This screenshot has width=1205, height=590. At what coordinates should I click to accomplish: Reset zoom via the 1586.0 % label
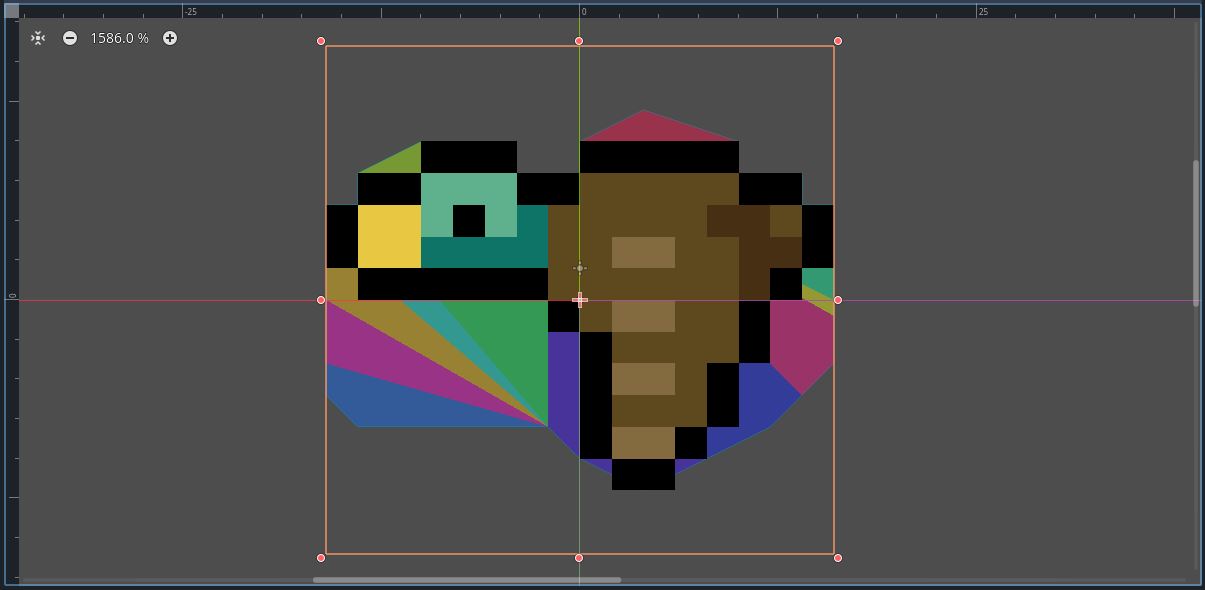click(x=119, y=38)
